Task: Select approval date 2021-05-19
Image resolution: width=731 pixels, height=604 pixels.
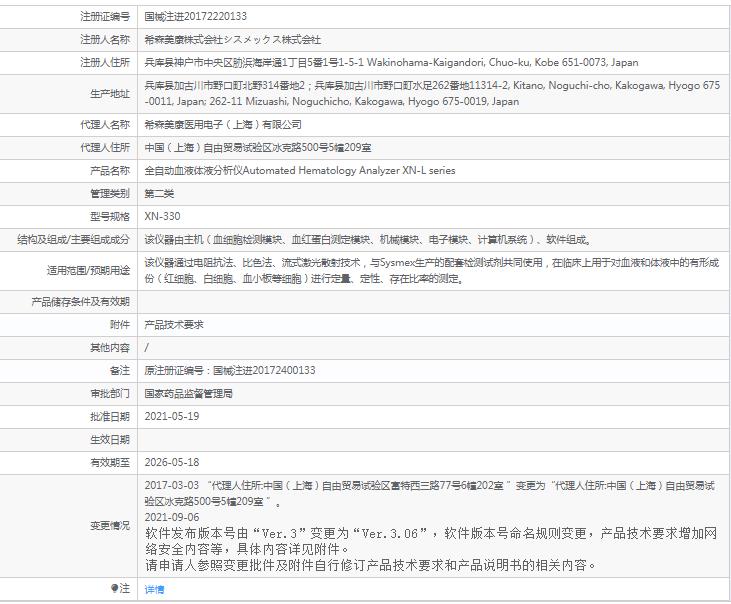Action: coord(172,417)
